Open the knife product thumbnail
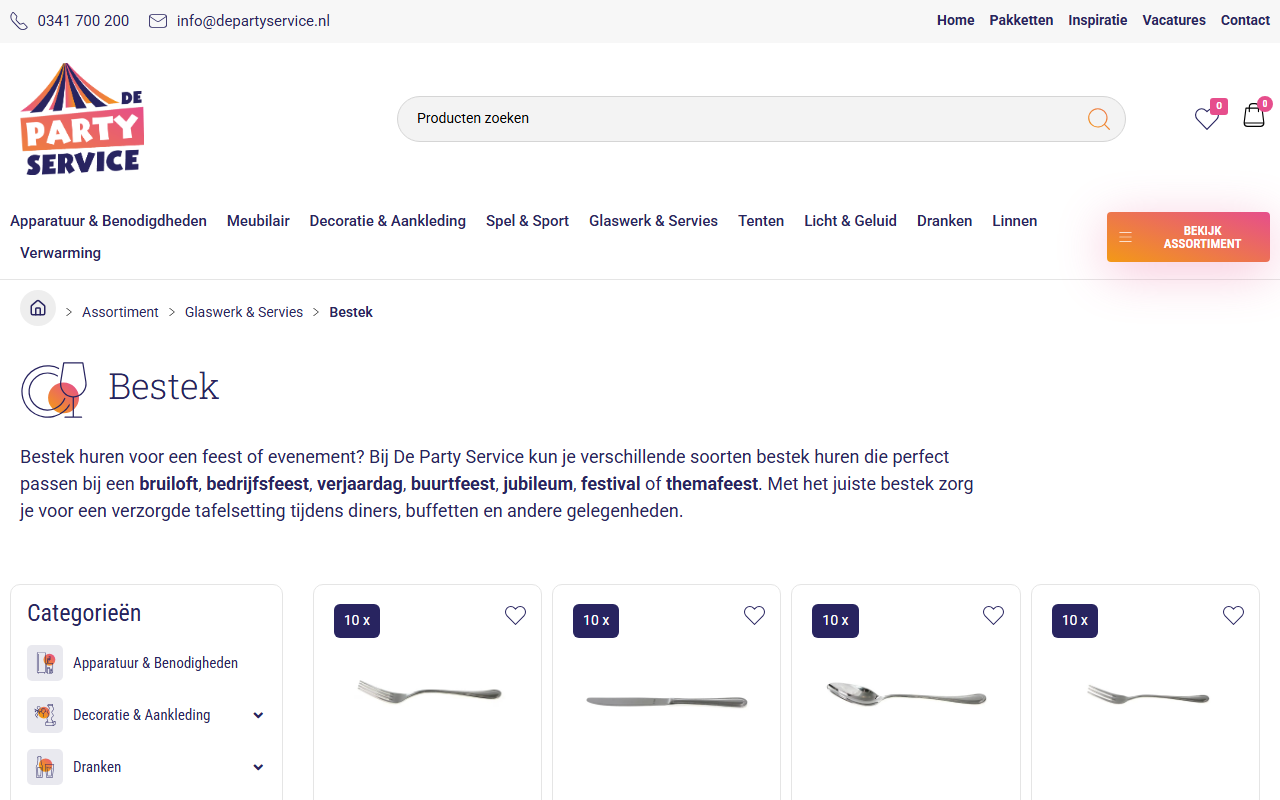Image resolution: width=1280 pixels, height=800 pixels. tap(666, 701)
